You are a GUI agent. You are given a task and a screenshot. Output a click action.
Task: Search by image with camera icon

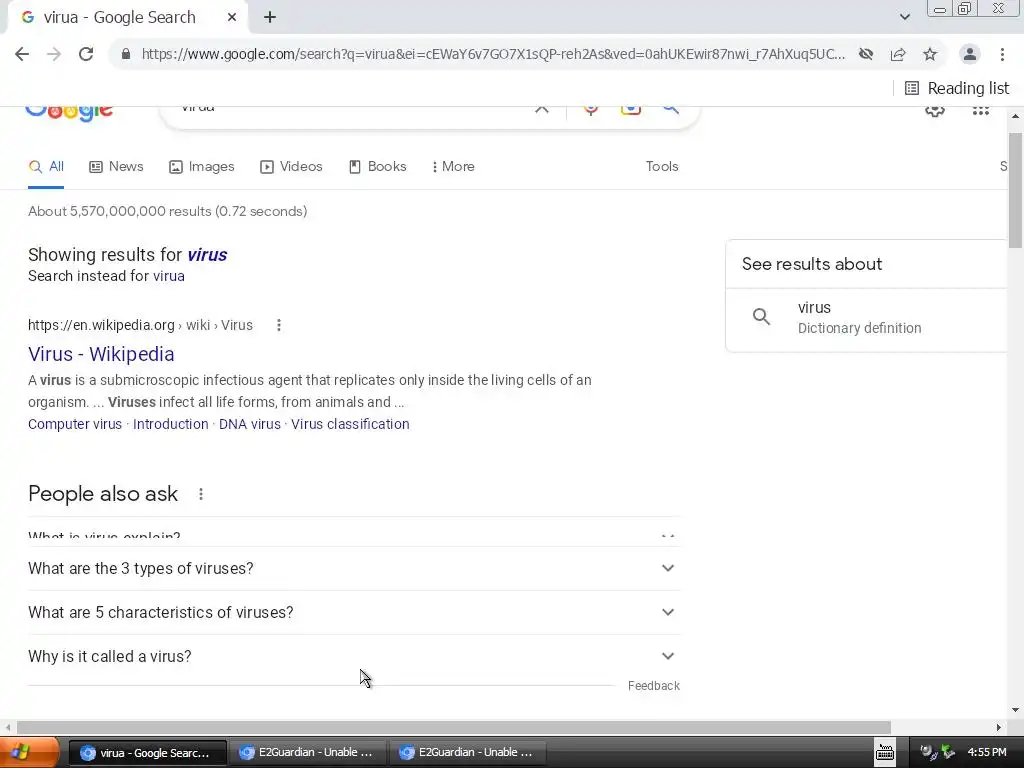[x=631, y=110]
